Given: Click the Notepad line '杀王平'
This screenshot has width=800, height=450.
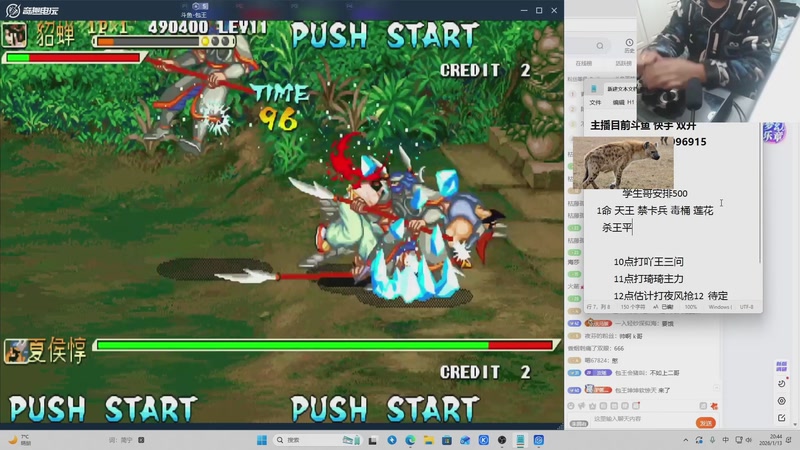Looking at the screenshot, I should (617, 228).
